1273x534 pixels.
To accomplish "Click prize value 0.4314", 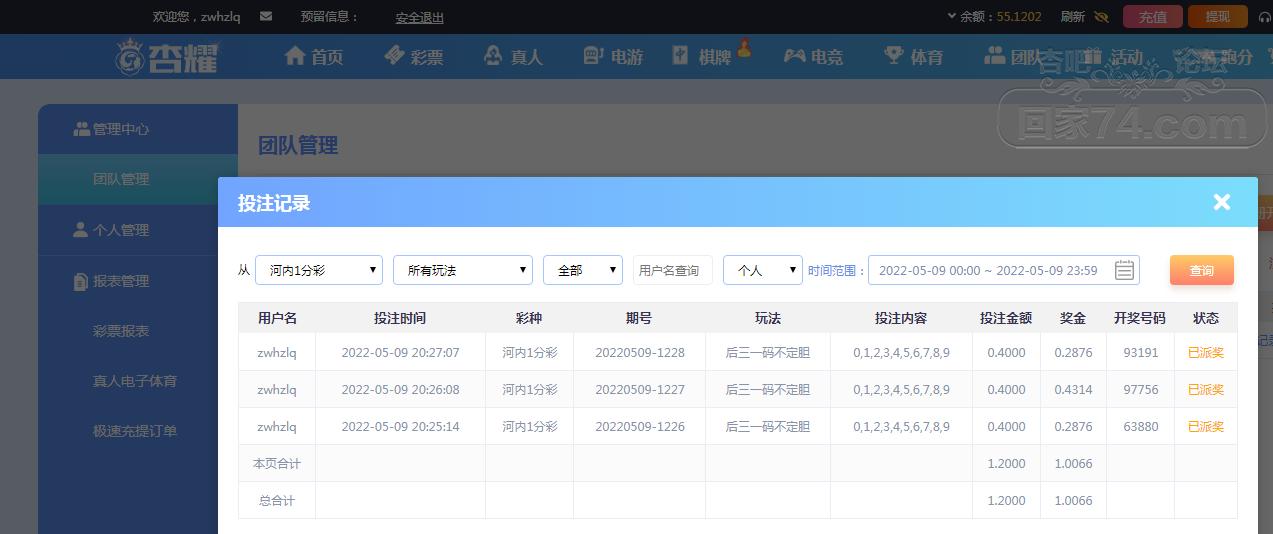I will (x=1074, y=389).
